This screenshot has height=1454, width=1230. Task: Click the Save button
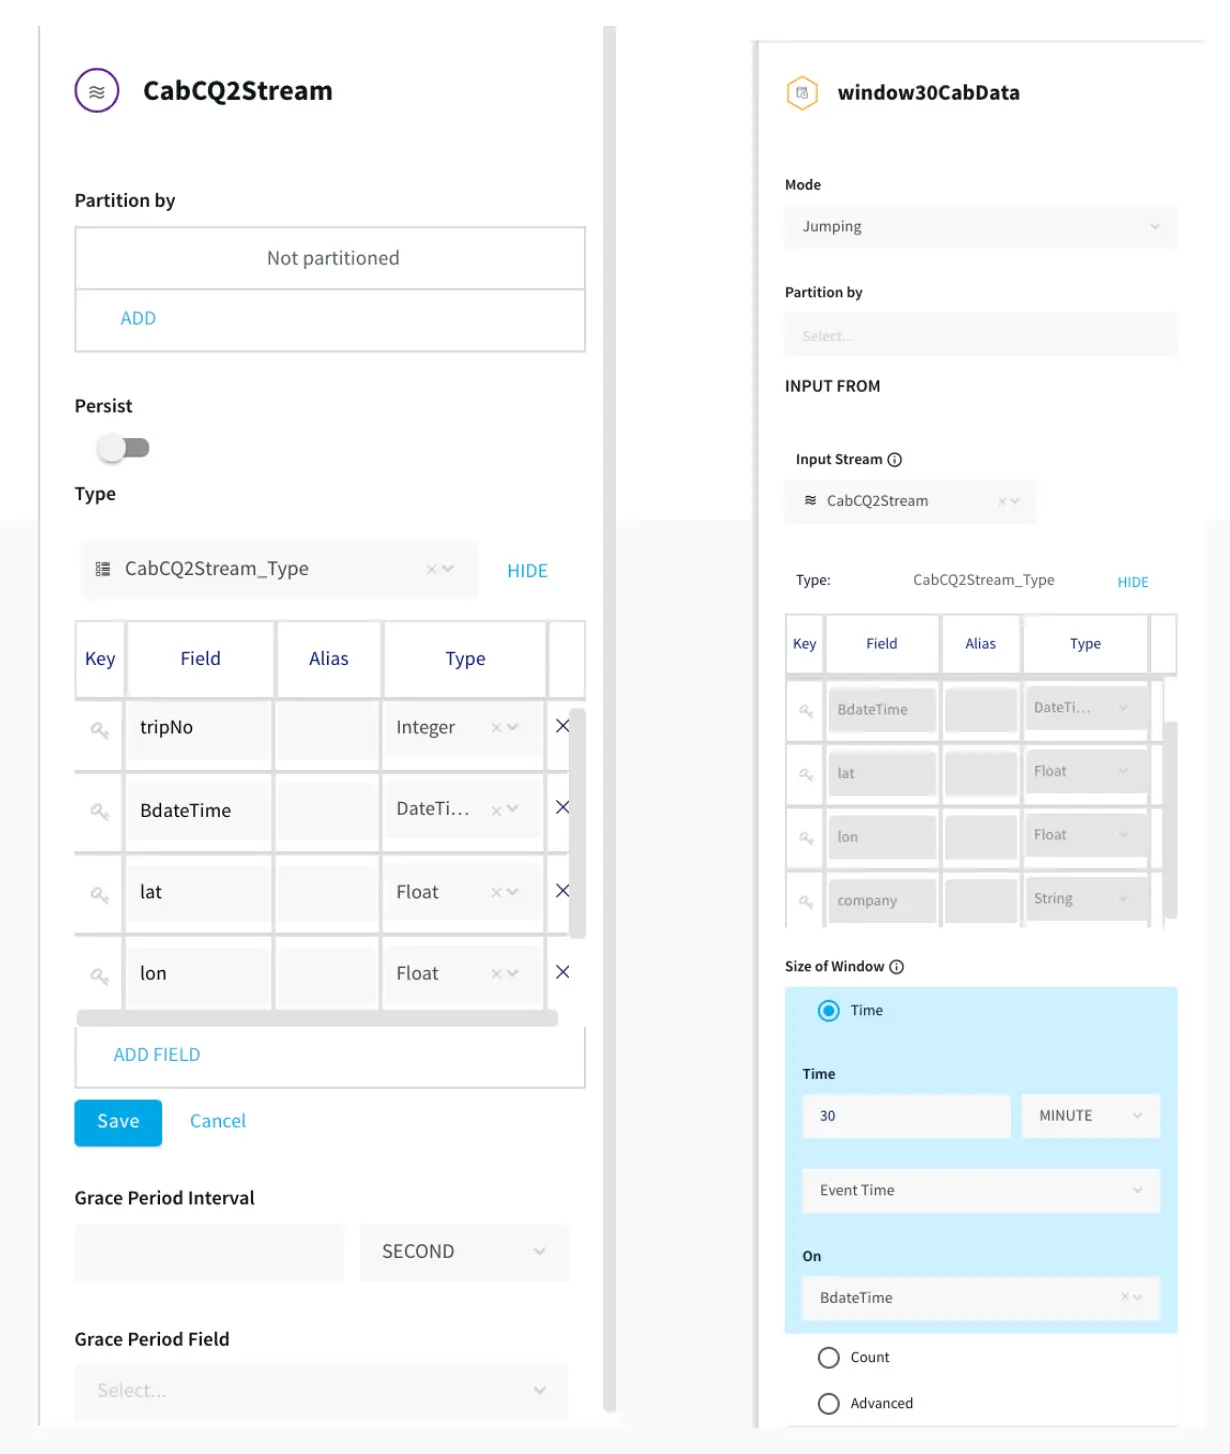(x=118, y=1122)
